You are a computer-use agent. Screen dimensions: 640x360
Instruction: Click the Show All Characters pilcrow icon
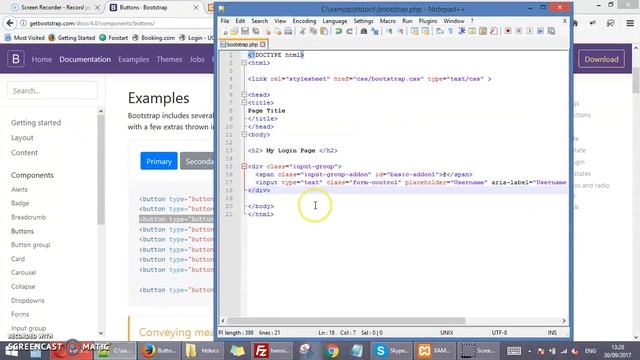click(x=451, y=31)
